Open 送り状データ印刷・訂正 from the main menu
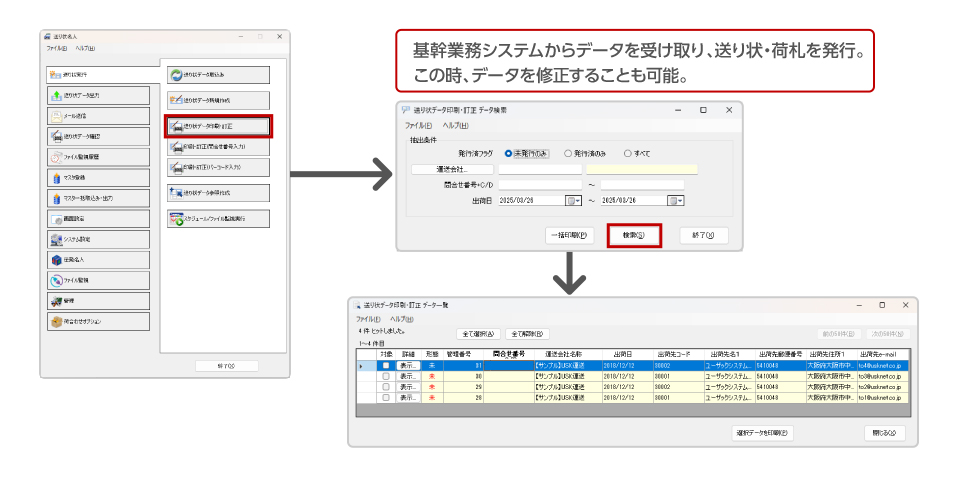Image resolution: width=958 pixels, height=480 pixels. 218,127
